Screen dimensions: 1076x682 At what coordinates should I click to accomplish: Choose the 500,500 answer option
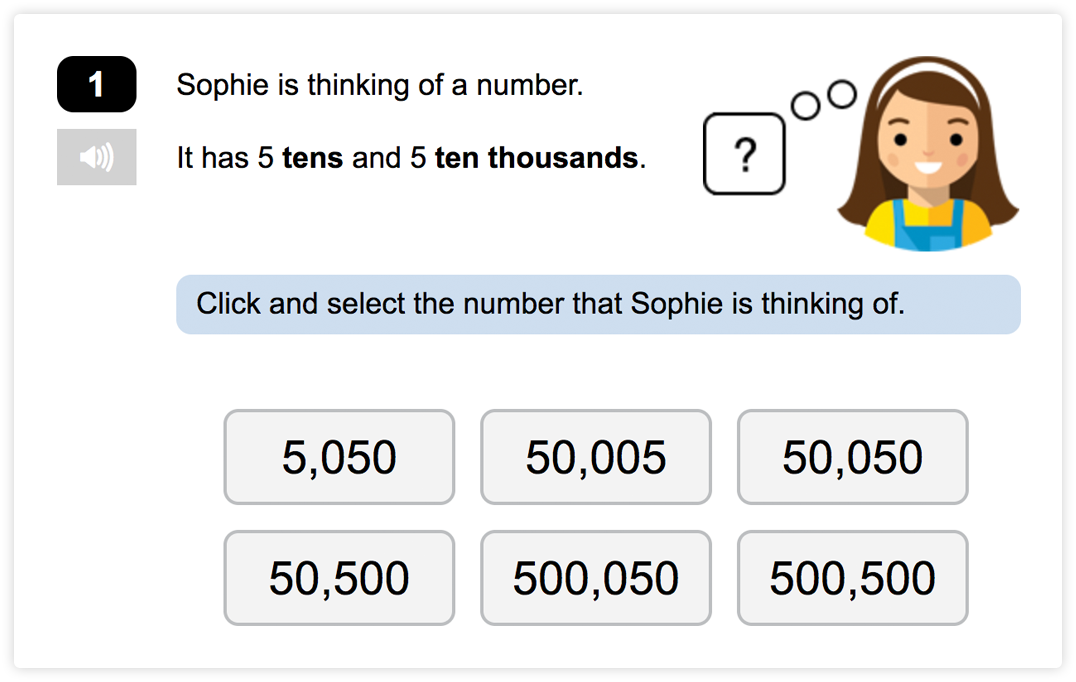[x=852, y=578]
